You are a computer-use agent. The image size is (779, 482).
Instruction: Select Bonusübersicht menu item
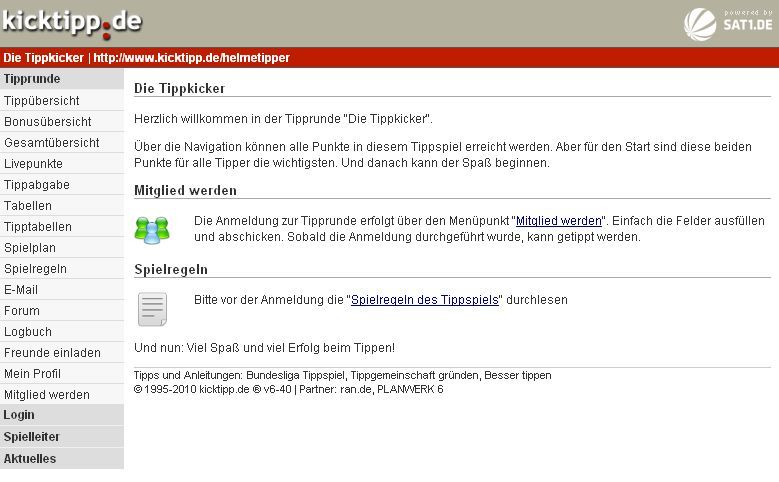47,122
